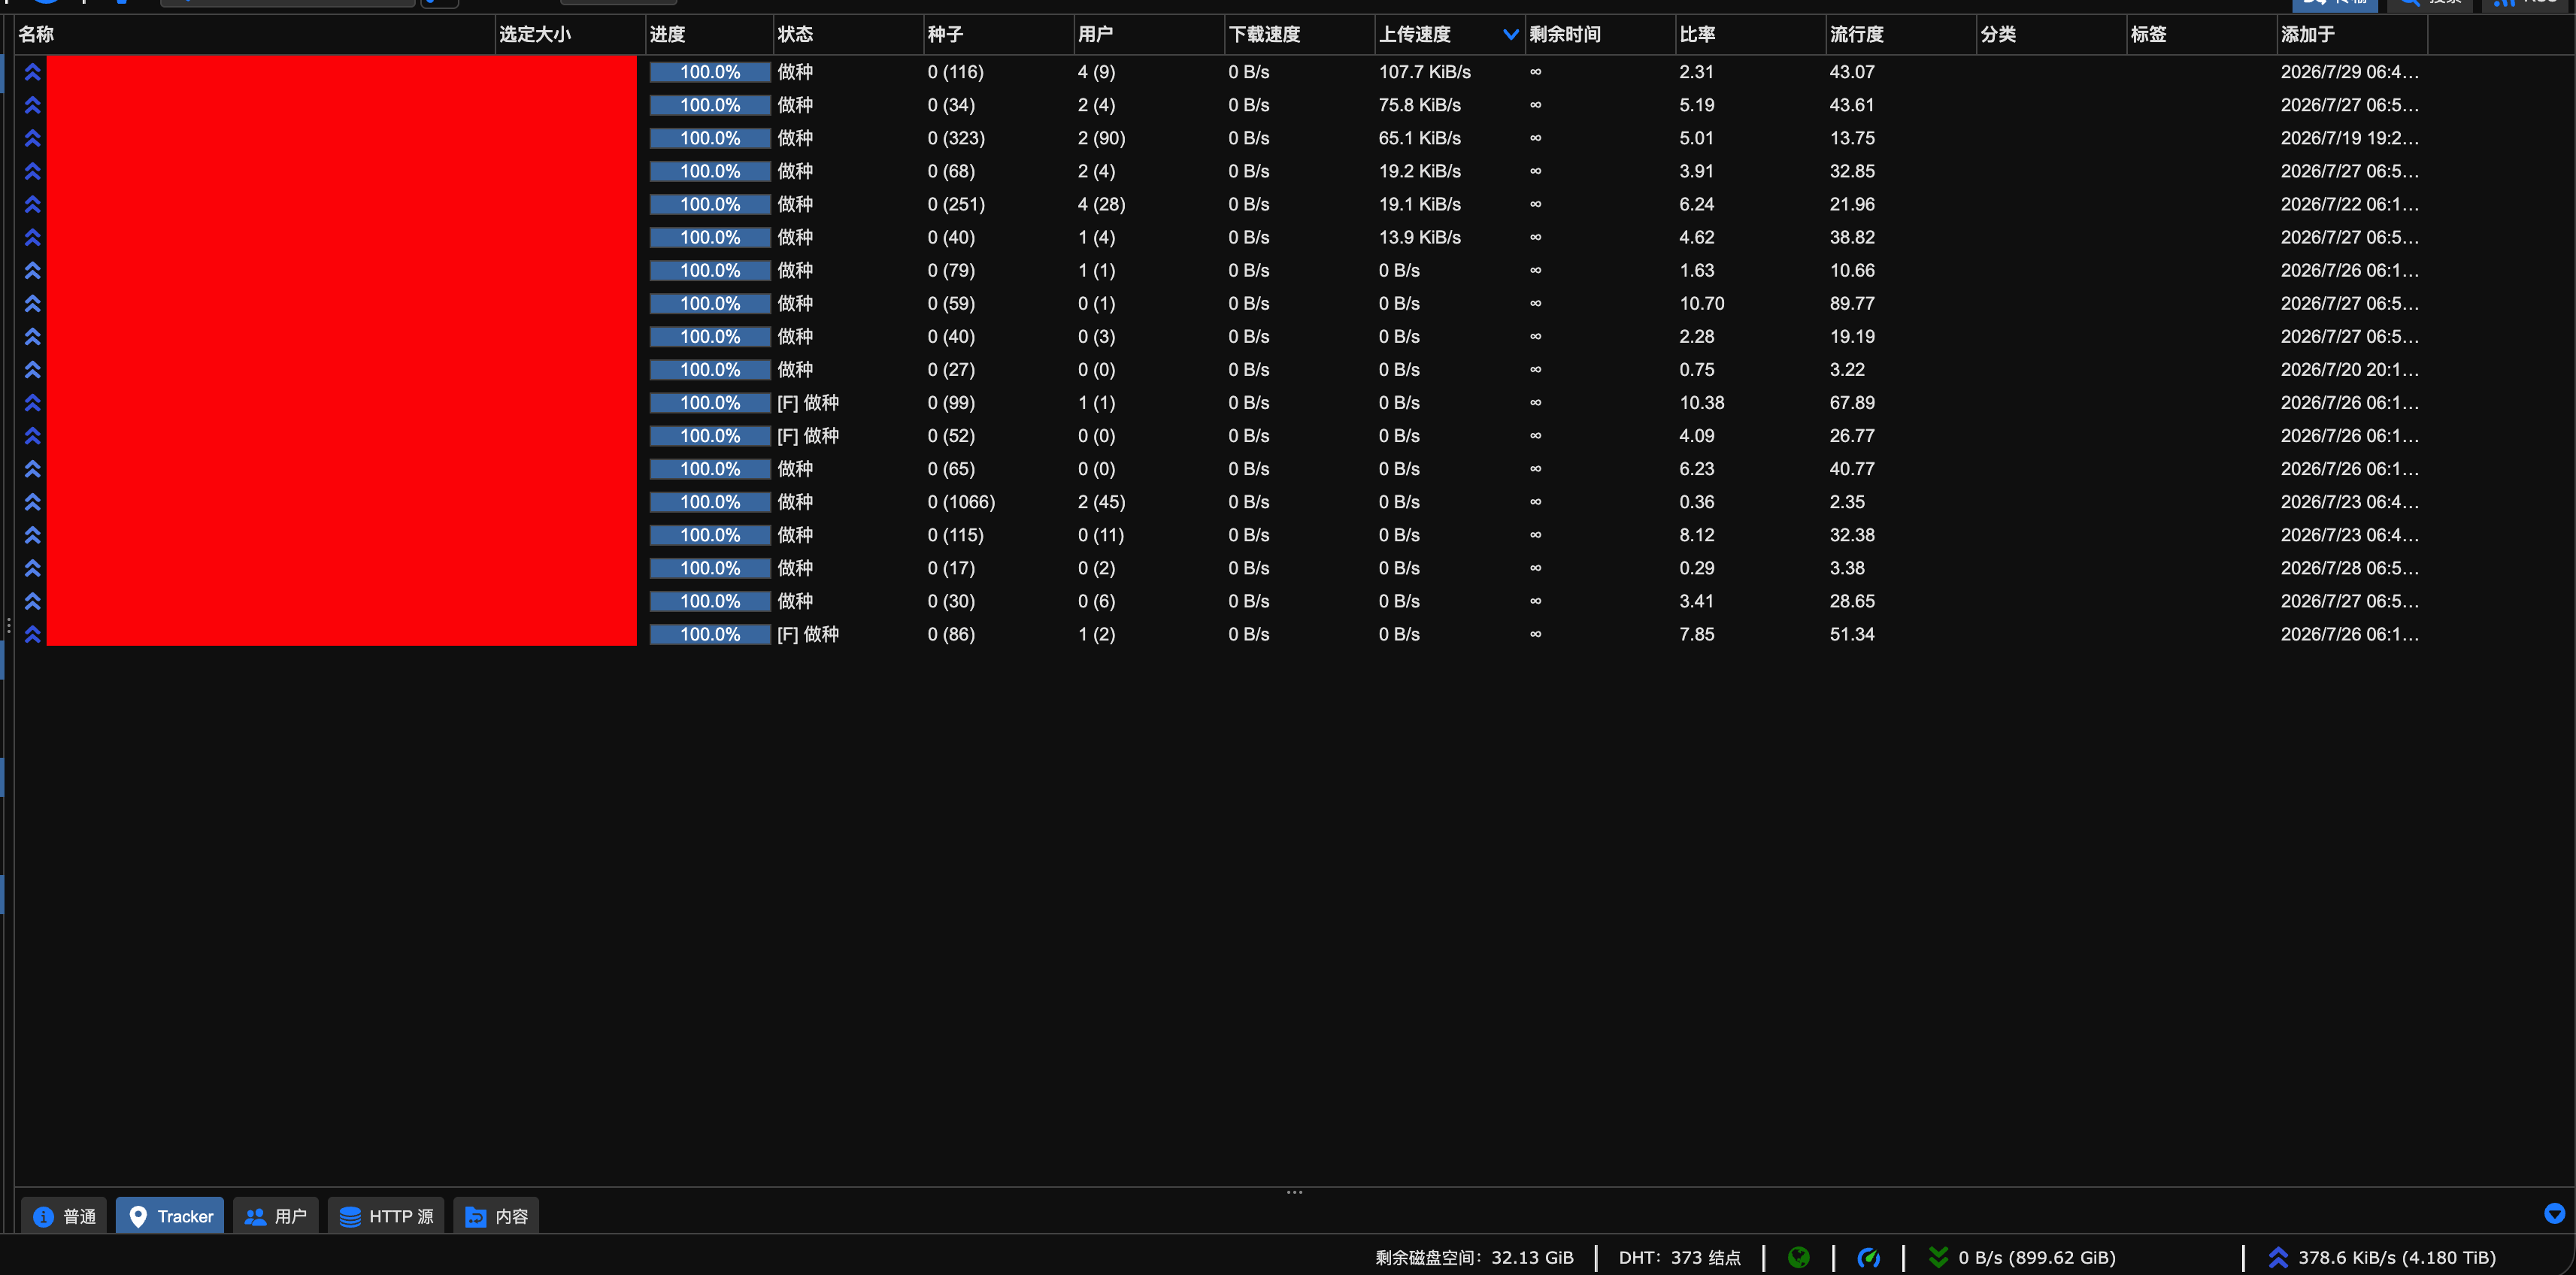Sort by the 进度 column header

tap(709, 34)
